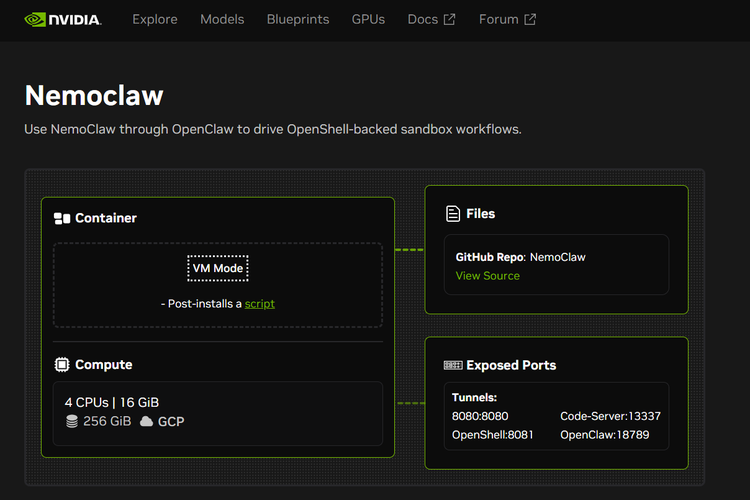Select the VM Mode box
The image size is (750, 500).
coord(218,268)
